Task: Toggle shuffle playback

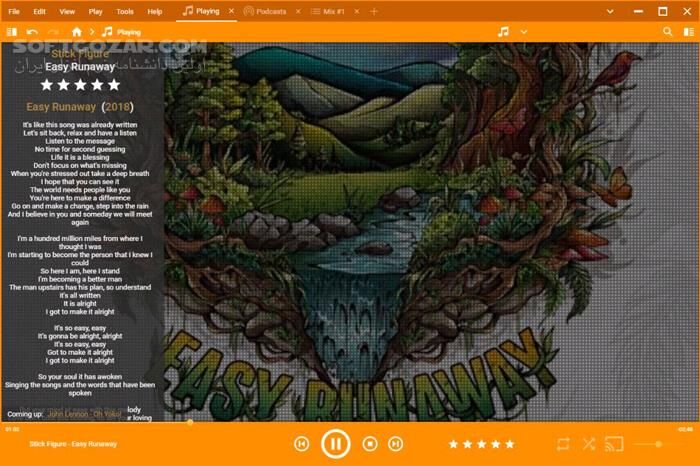Action: point(588,443)
